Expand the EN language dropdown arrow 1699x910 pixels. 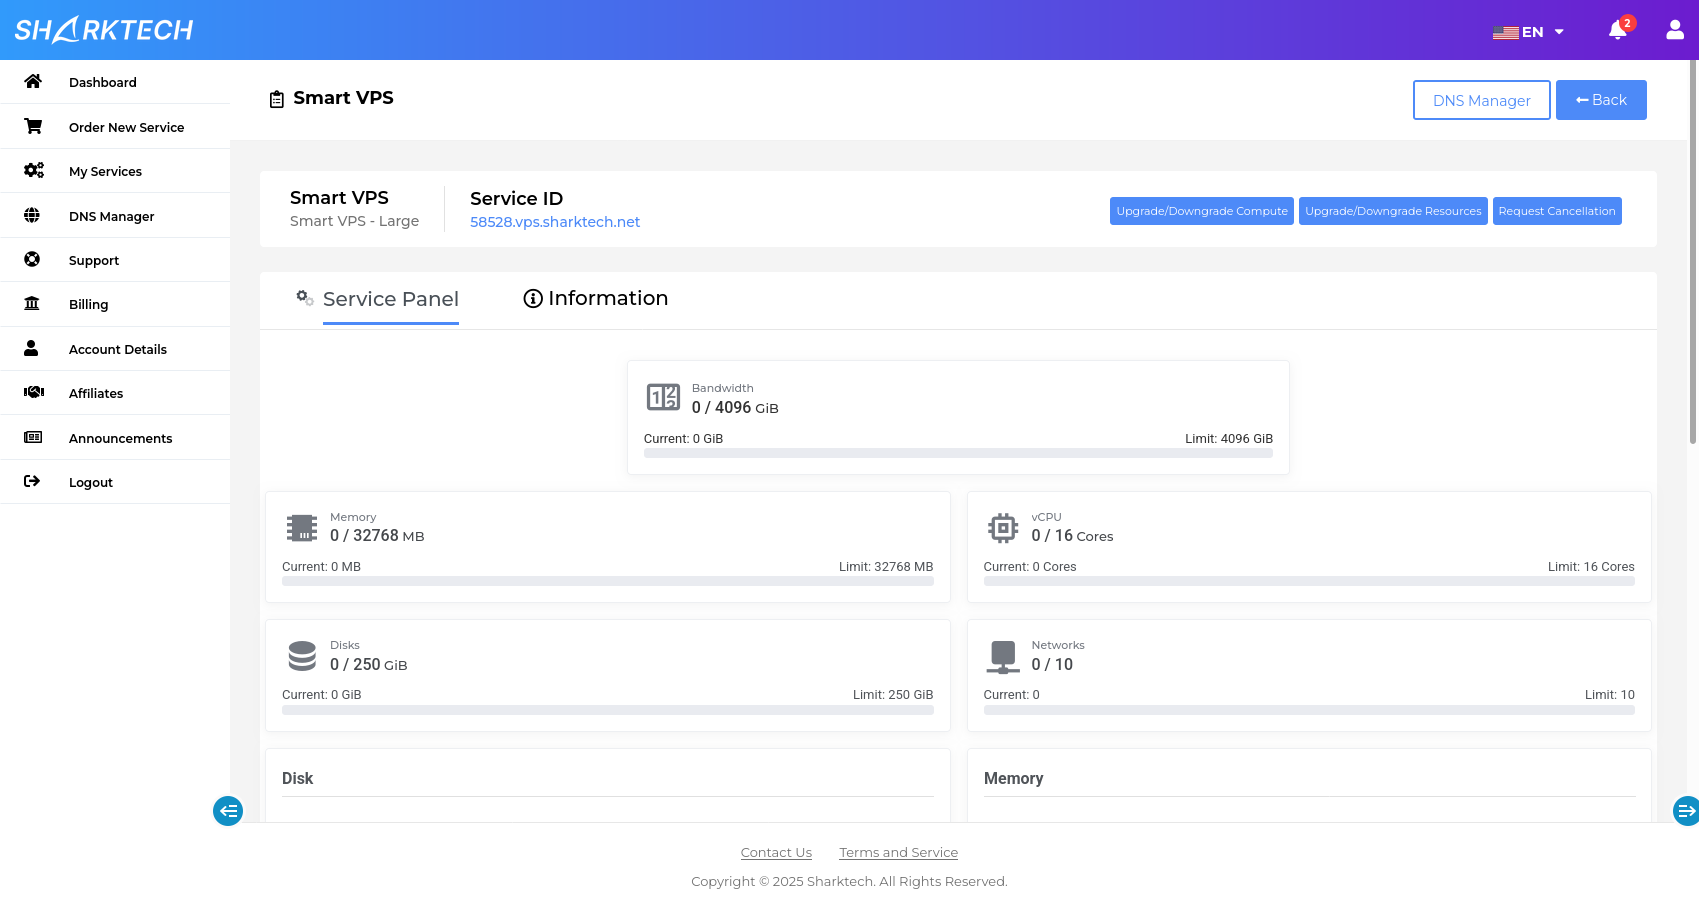[x=1559, y=32]
